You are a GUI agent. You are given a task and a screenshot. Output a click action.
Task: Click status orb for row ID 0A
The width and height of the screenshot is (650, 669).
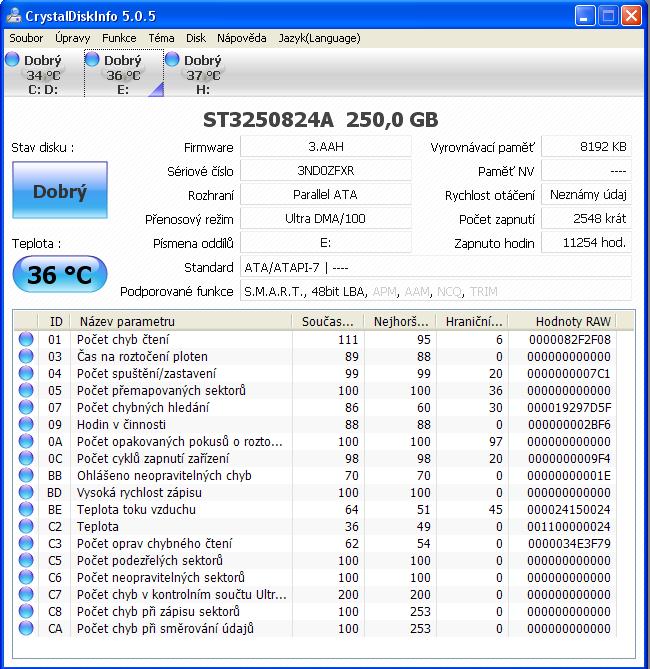click(x=26, y=441)
